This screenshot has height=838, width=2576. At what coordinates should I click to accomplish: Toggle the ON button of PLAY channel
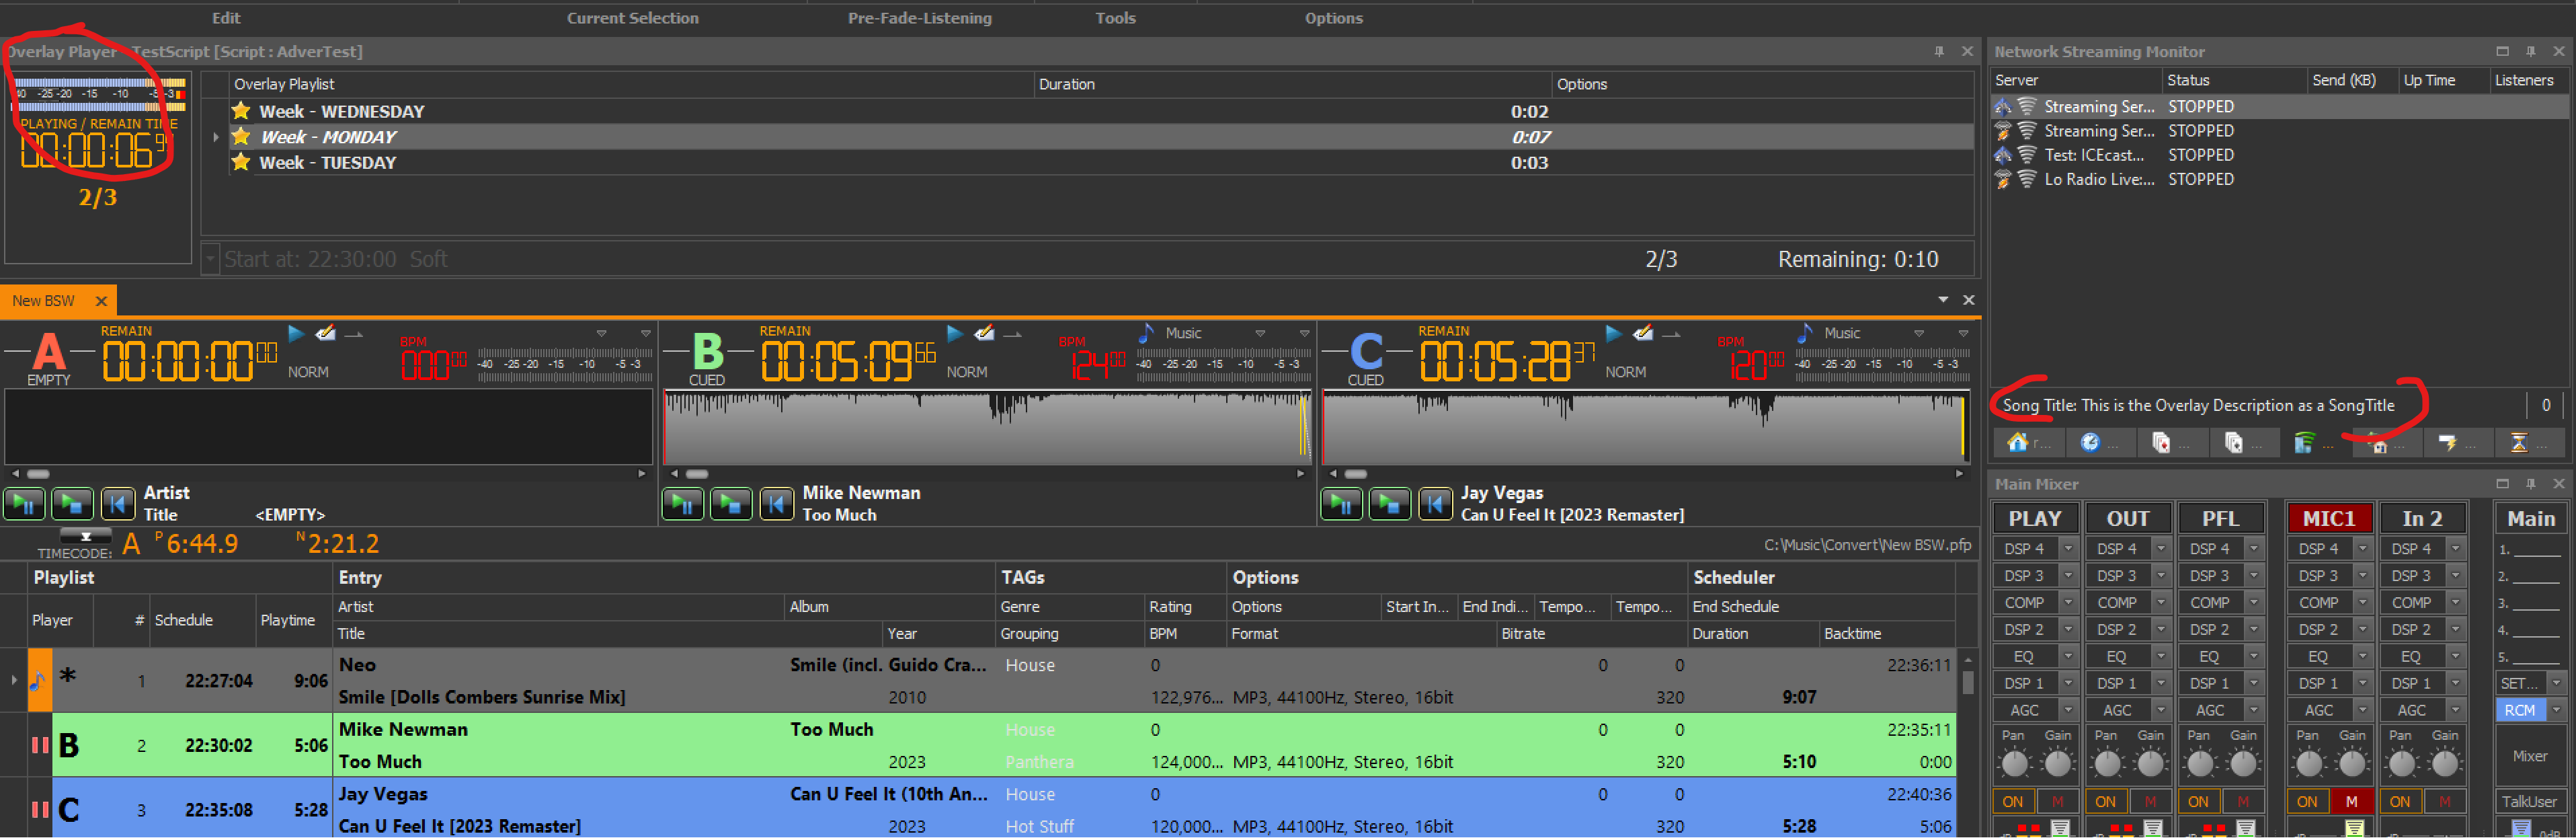coord(2012,801)
